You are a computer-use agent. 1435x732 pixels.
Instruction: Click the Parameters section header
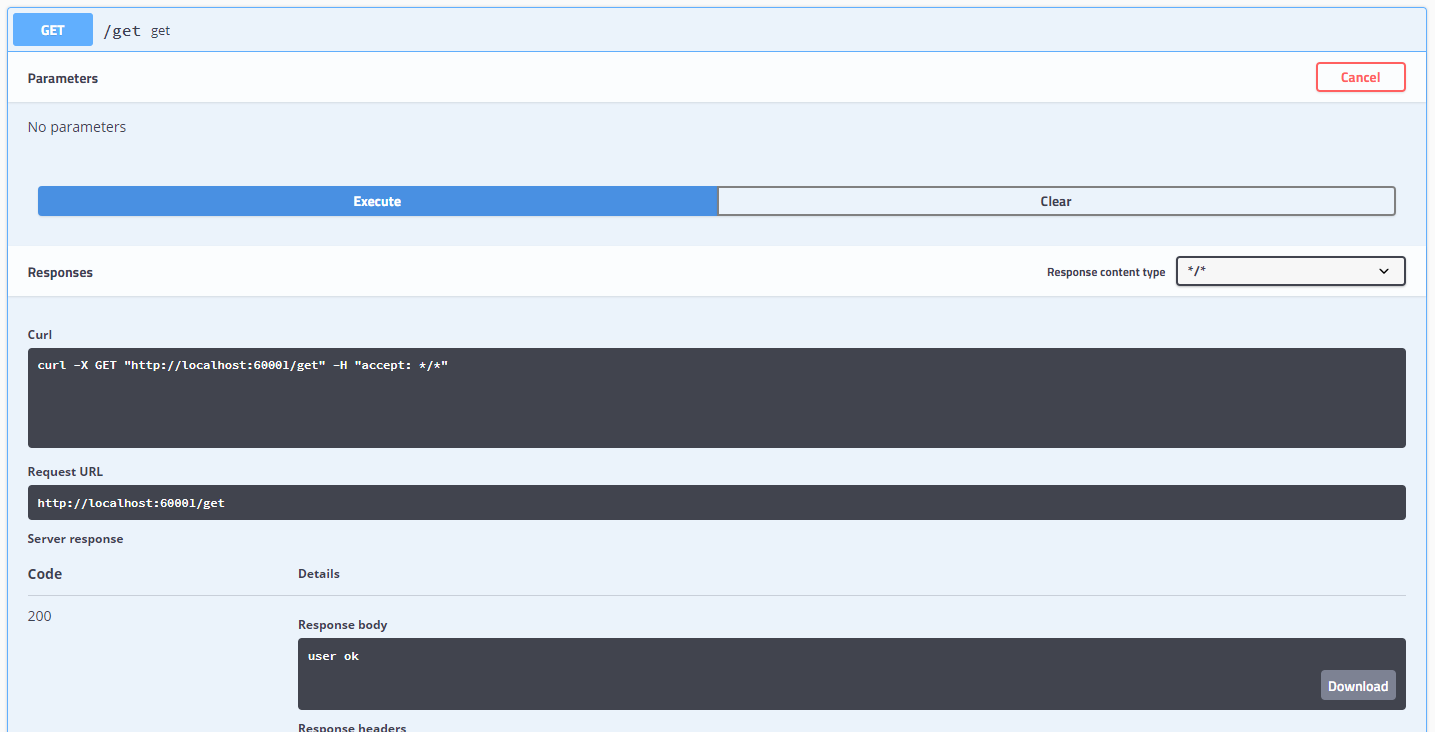tap(62, 77)
